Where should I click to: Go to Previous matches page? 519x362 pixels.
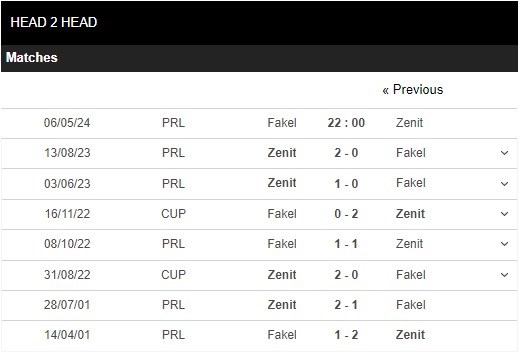coord(413,90)
